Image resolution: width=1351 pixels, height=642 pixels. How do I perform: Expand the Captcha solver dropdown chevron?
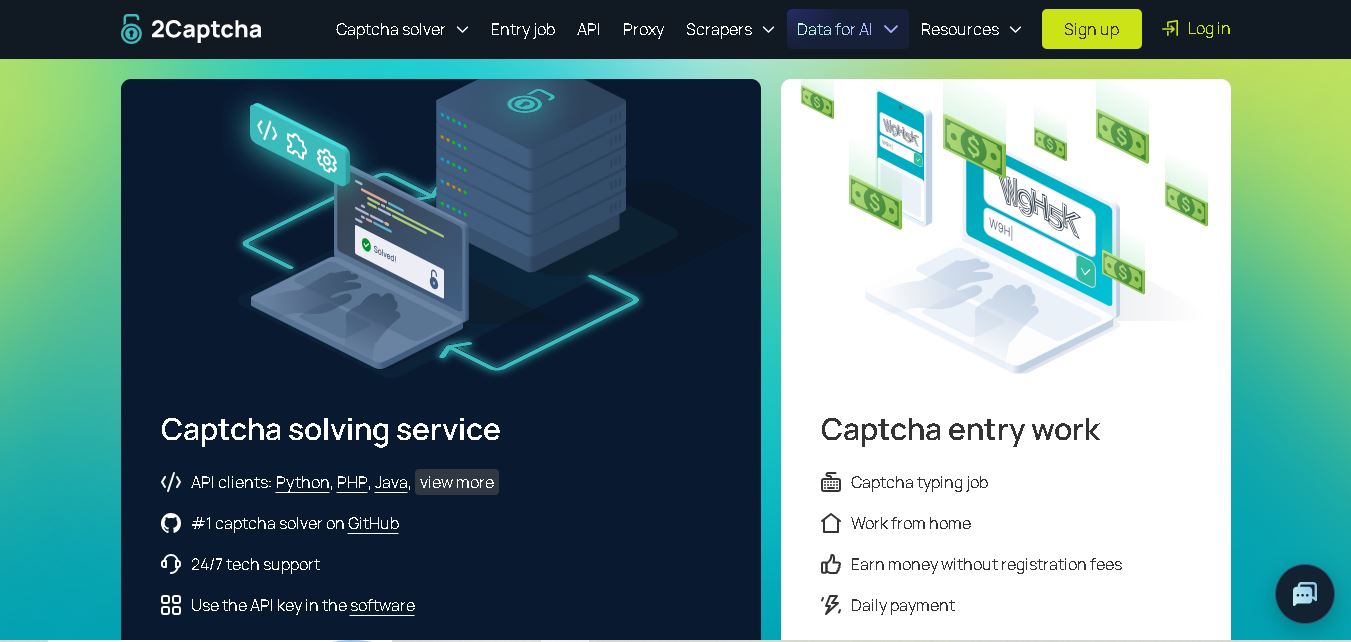pos(462,30)
